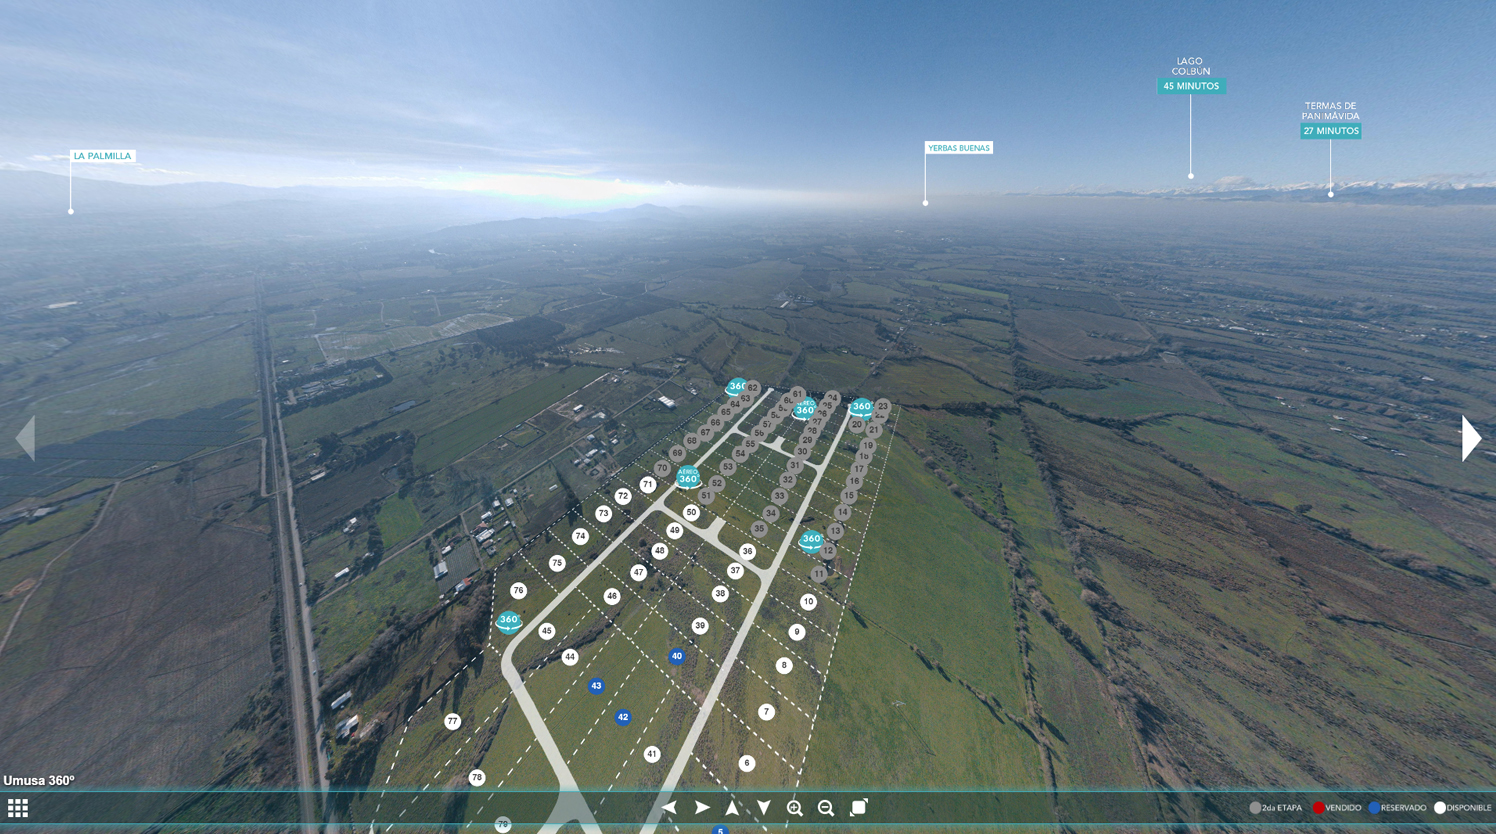
Task: Open the thumbnail grid menu icon
Action: tap(18, 808)
